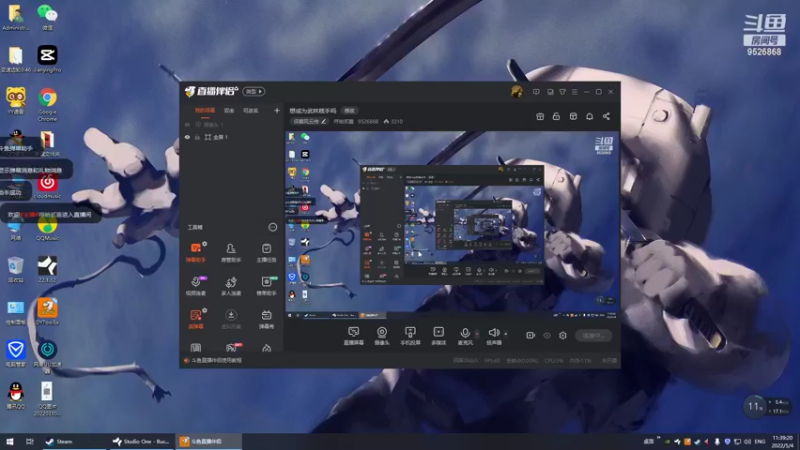Viewport: 800px width, 450px height.
Task: Click the CPU usage status readout
Action: (554, 360)
